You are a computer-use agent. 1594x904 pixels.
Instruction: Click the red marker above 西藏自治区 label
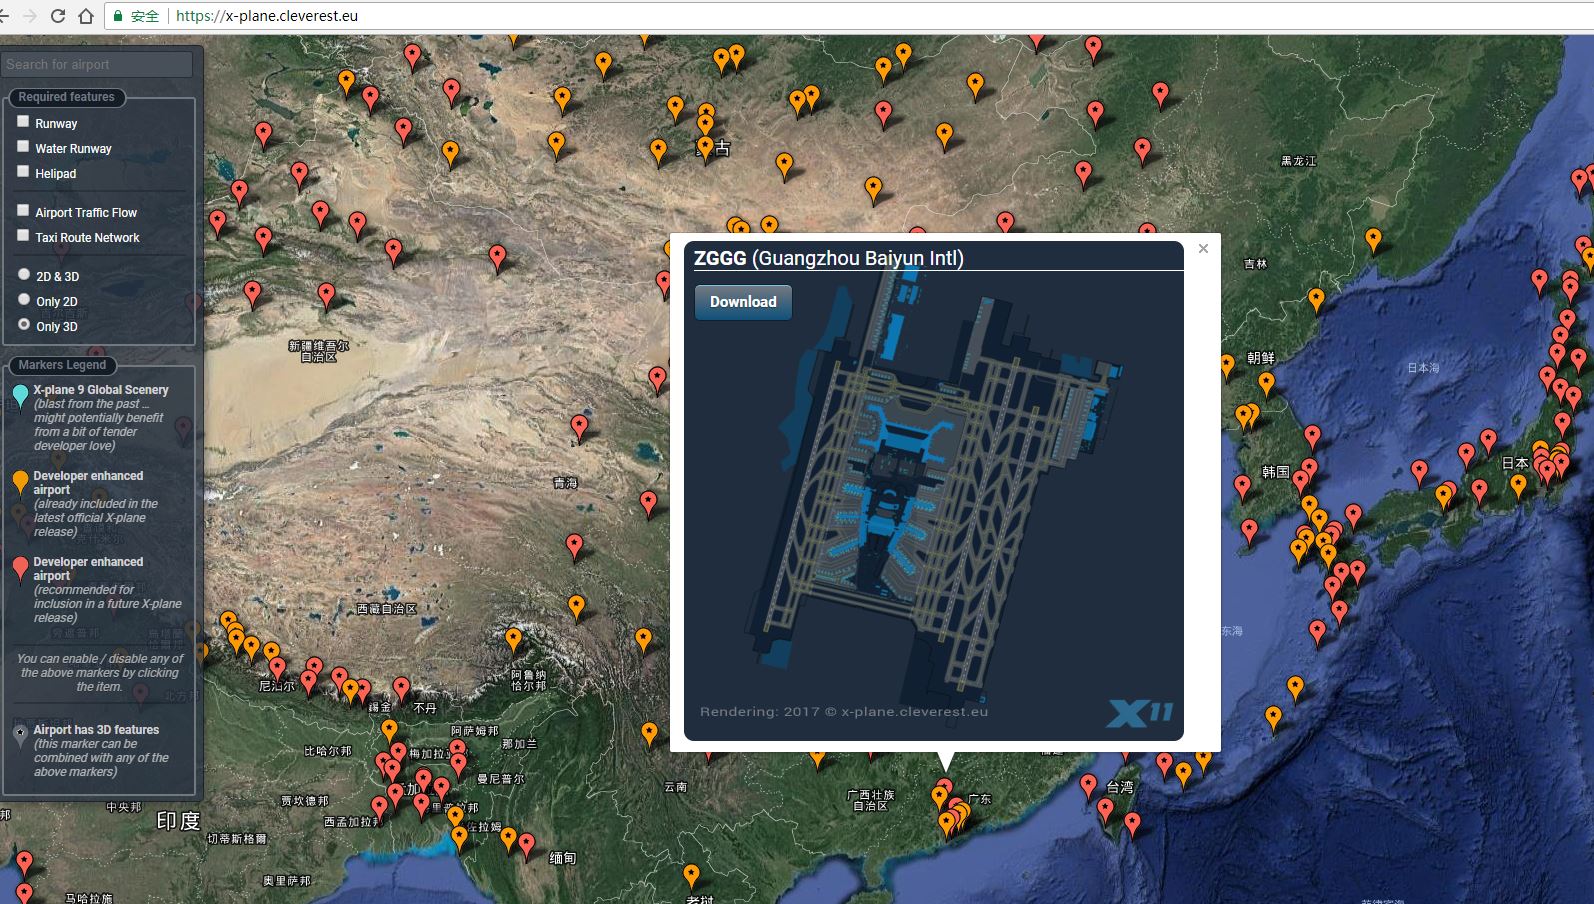click(574, 546)
